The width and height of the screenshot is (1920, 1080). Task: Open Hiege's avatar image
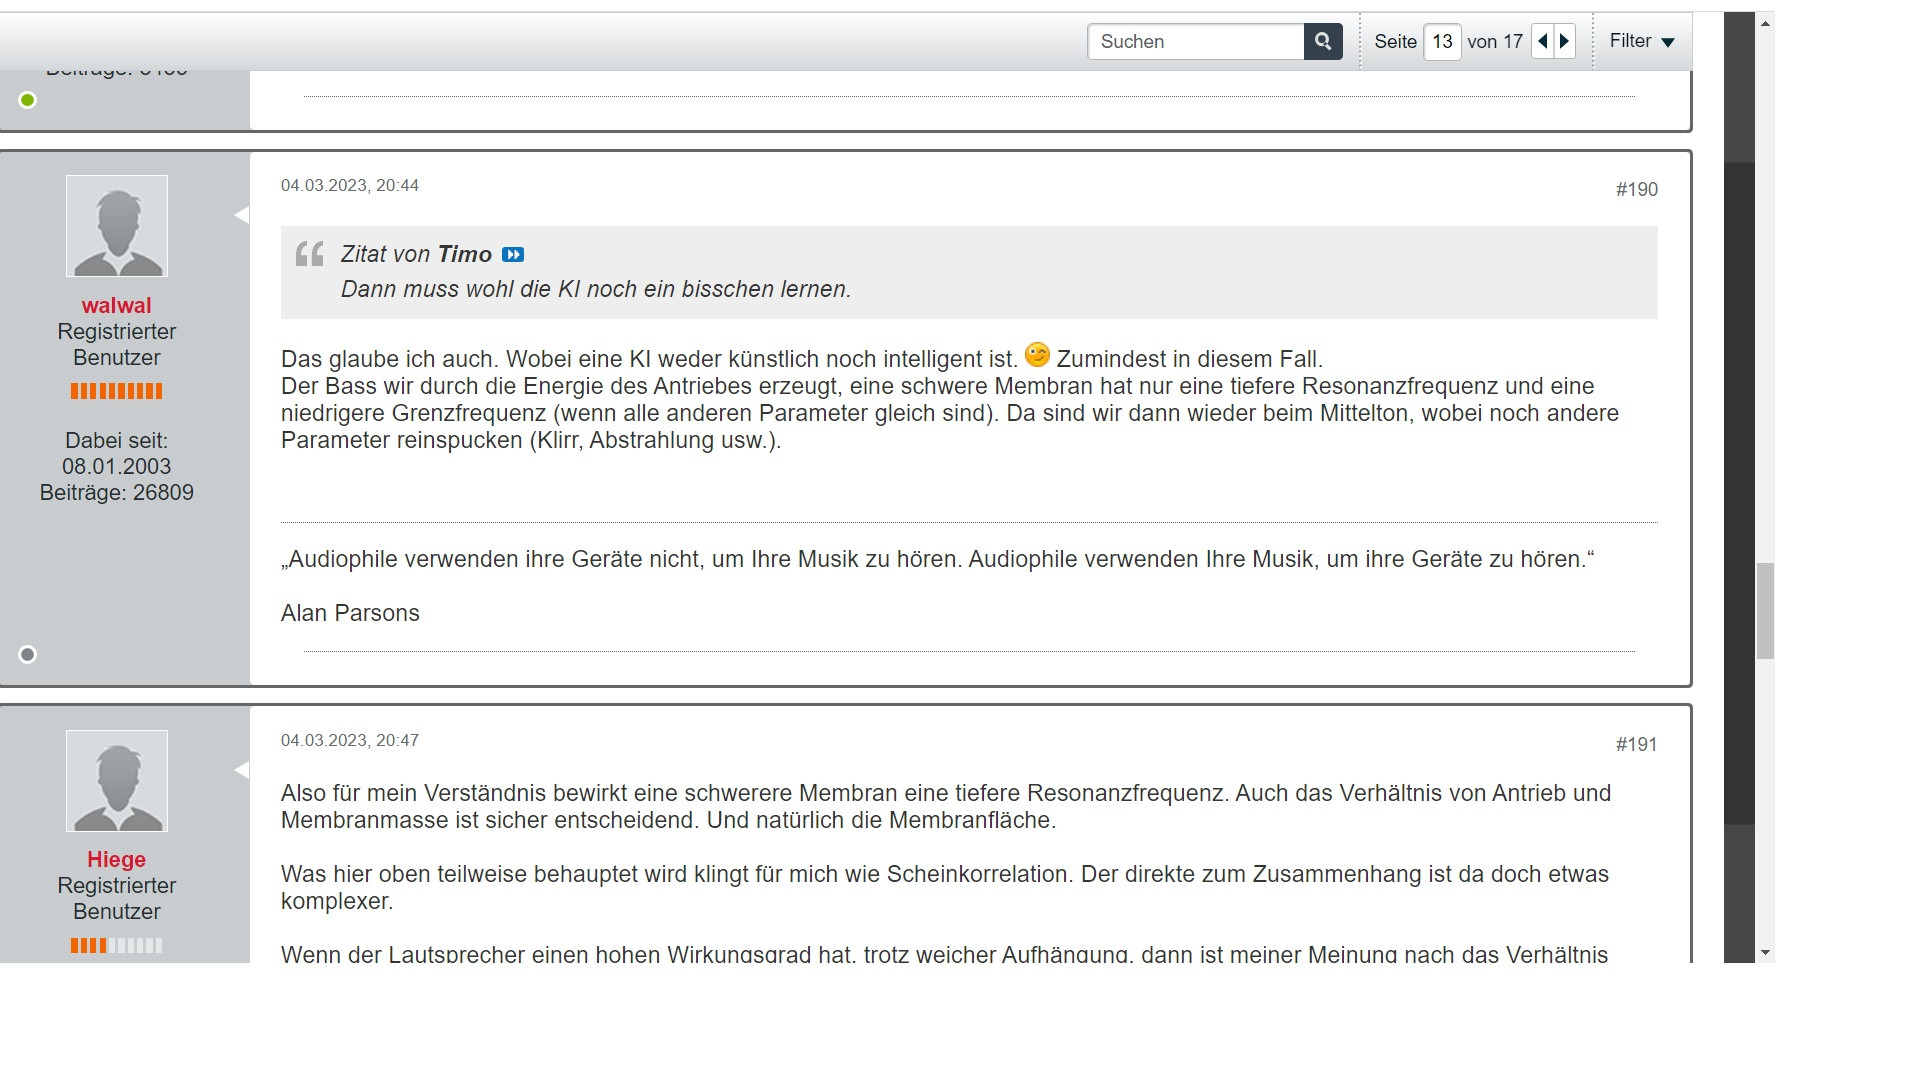[x=117, y=781]
